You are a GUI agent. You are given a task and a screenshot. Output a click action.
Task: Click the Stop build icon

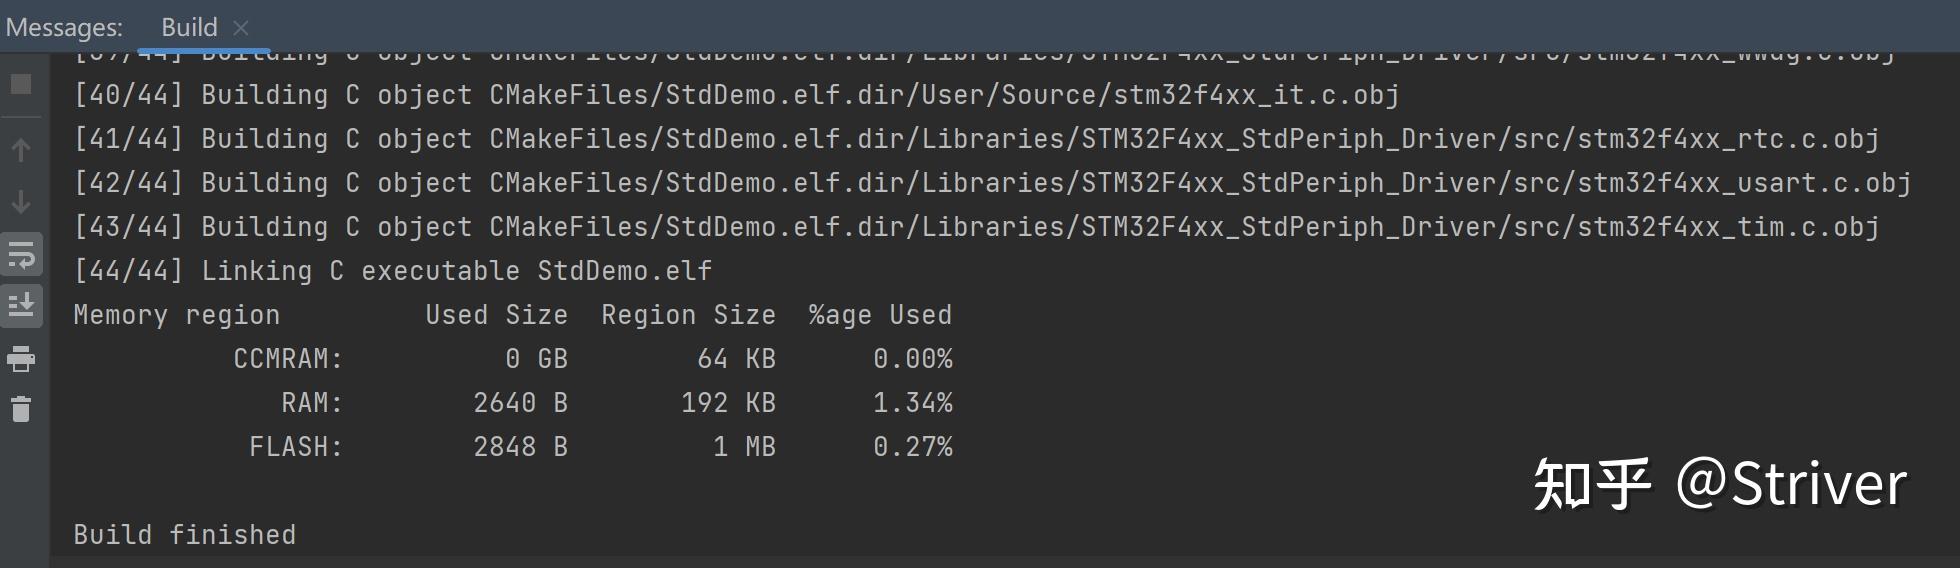coord(21,85)
